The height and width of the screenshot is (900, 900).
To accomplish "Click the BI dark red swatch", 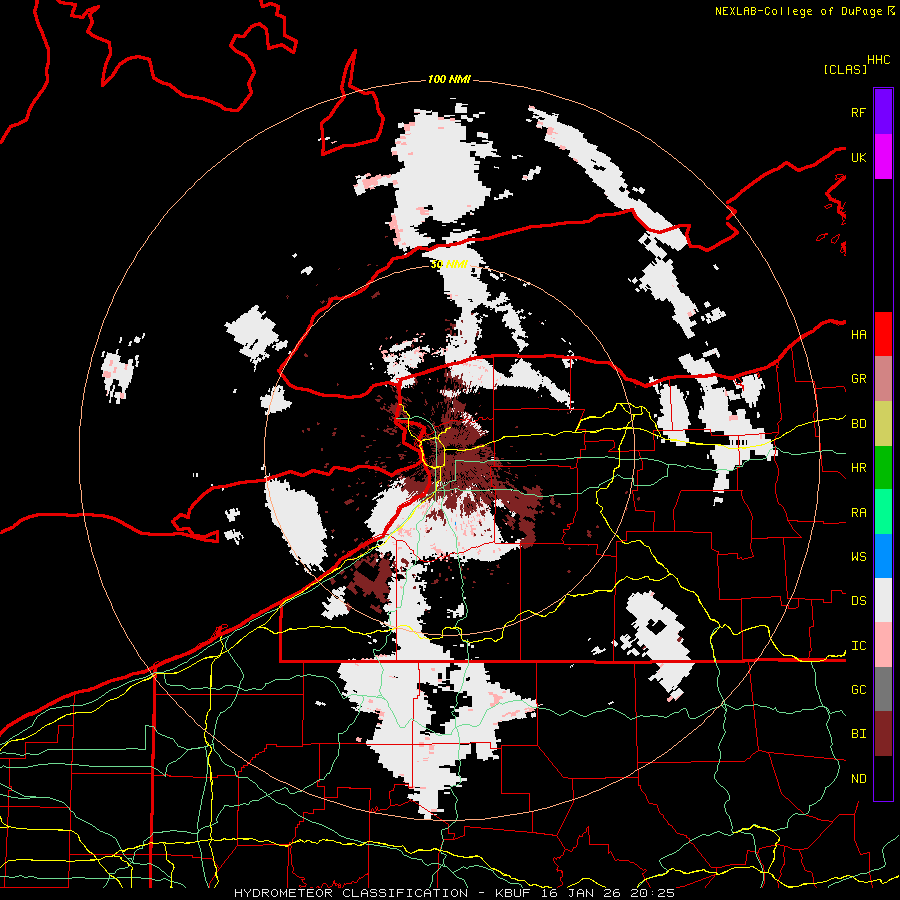I will 883,734.
